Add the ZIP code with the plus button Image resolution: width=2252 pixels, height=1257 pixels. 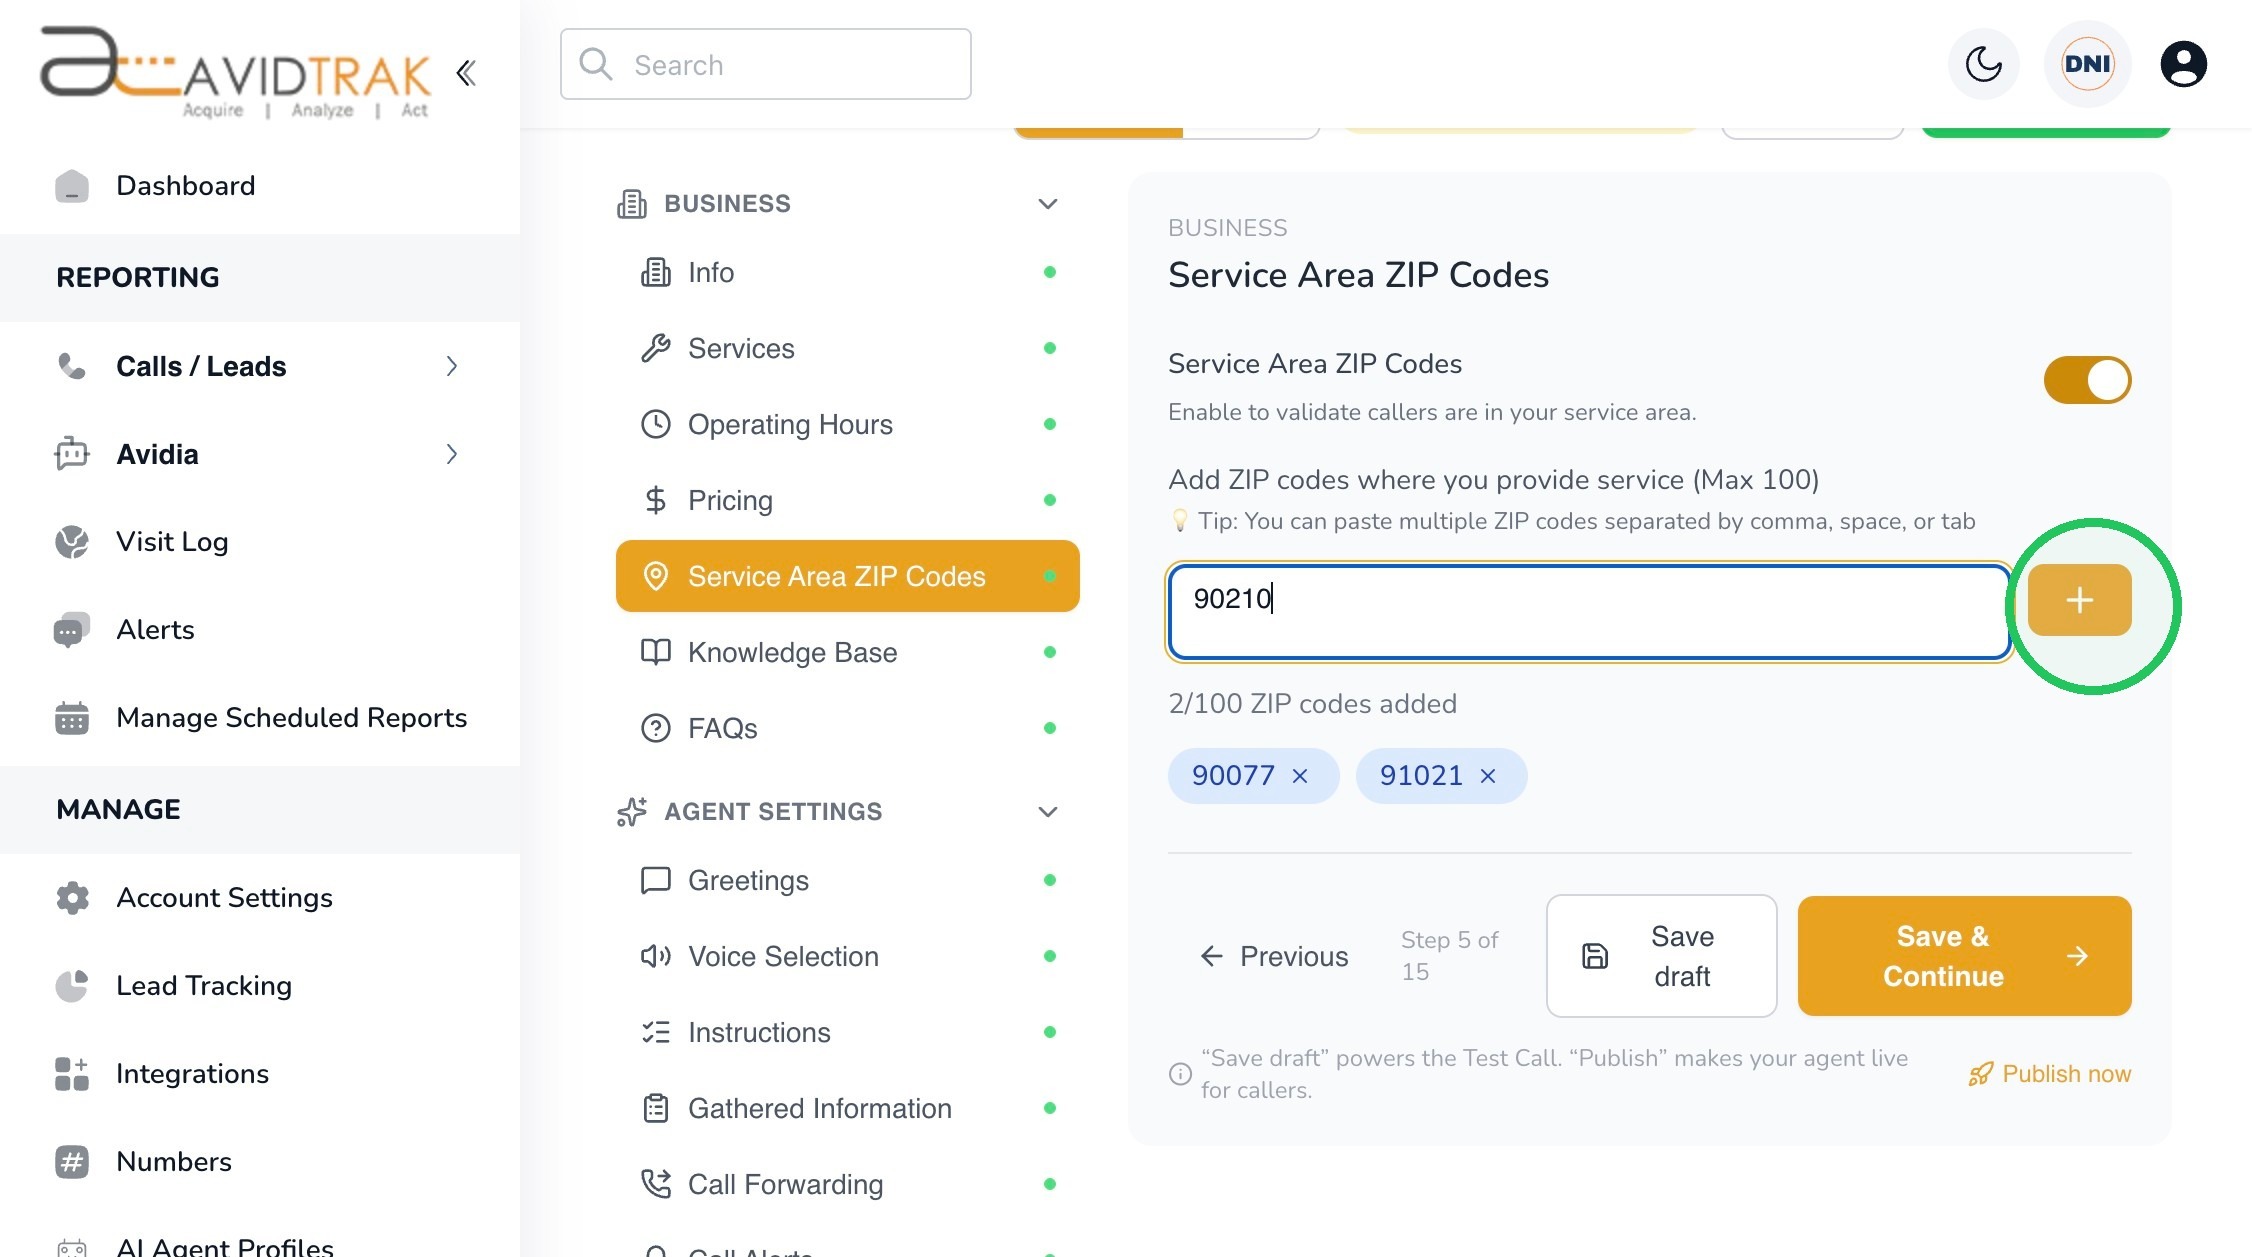click(2079, 600)
